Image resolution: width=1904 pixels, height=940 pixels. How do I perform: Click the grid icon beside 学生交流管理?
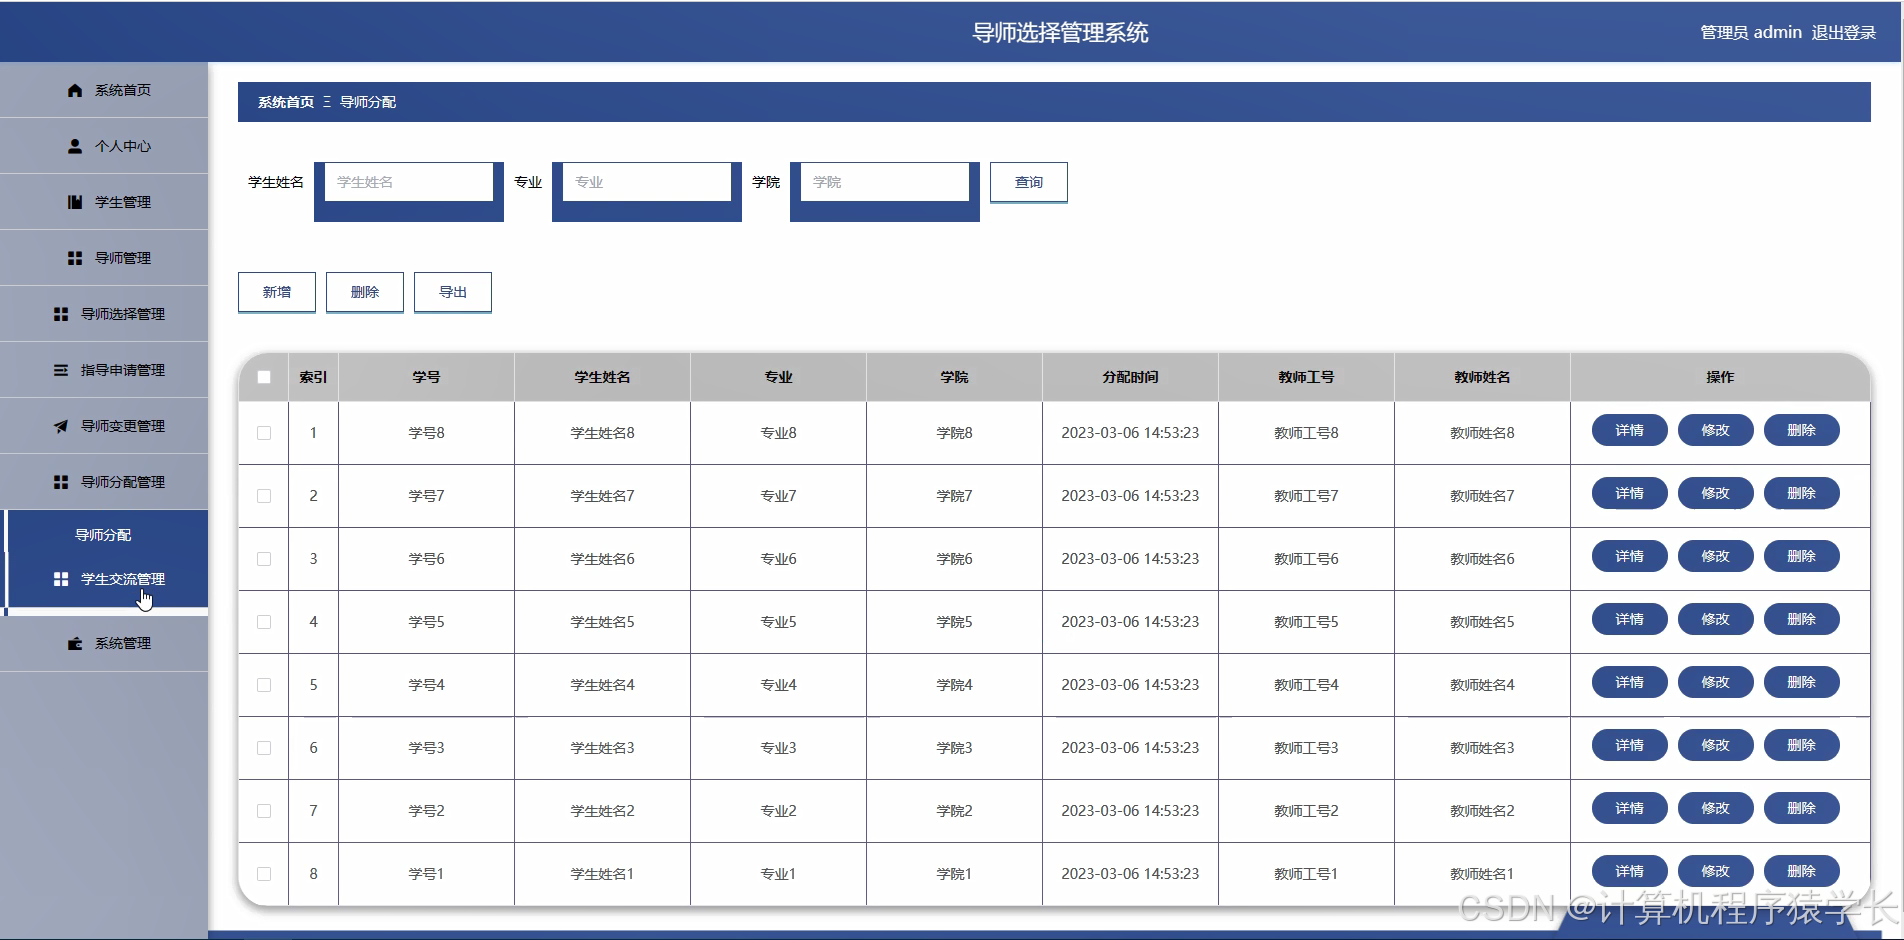61,579
